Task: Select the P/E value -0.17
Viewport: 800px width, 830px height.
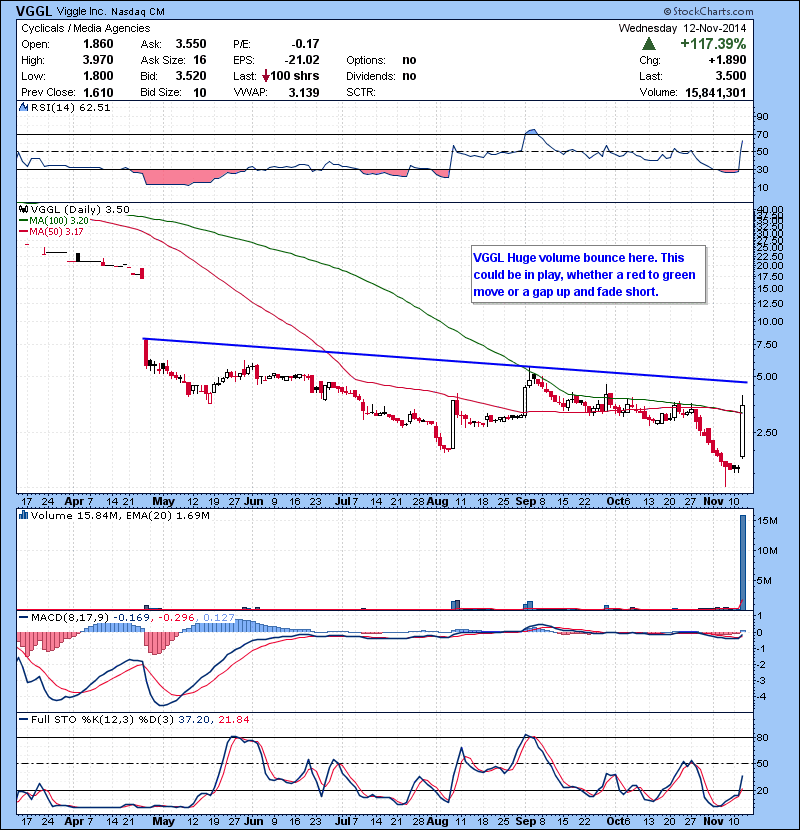Action: click(305, 44)
